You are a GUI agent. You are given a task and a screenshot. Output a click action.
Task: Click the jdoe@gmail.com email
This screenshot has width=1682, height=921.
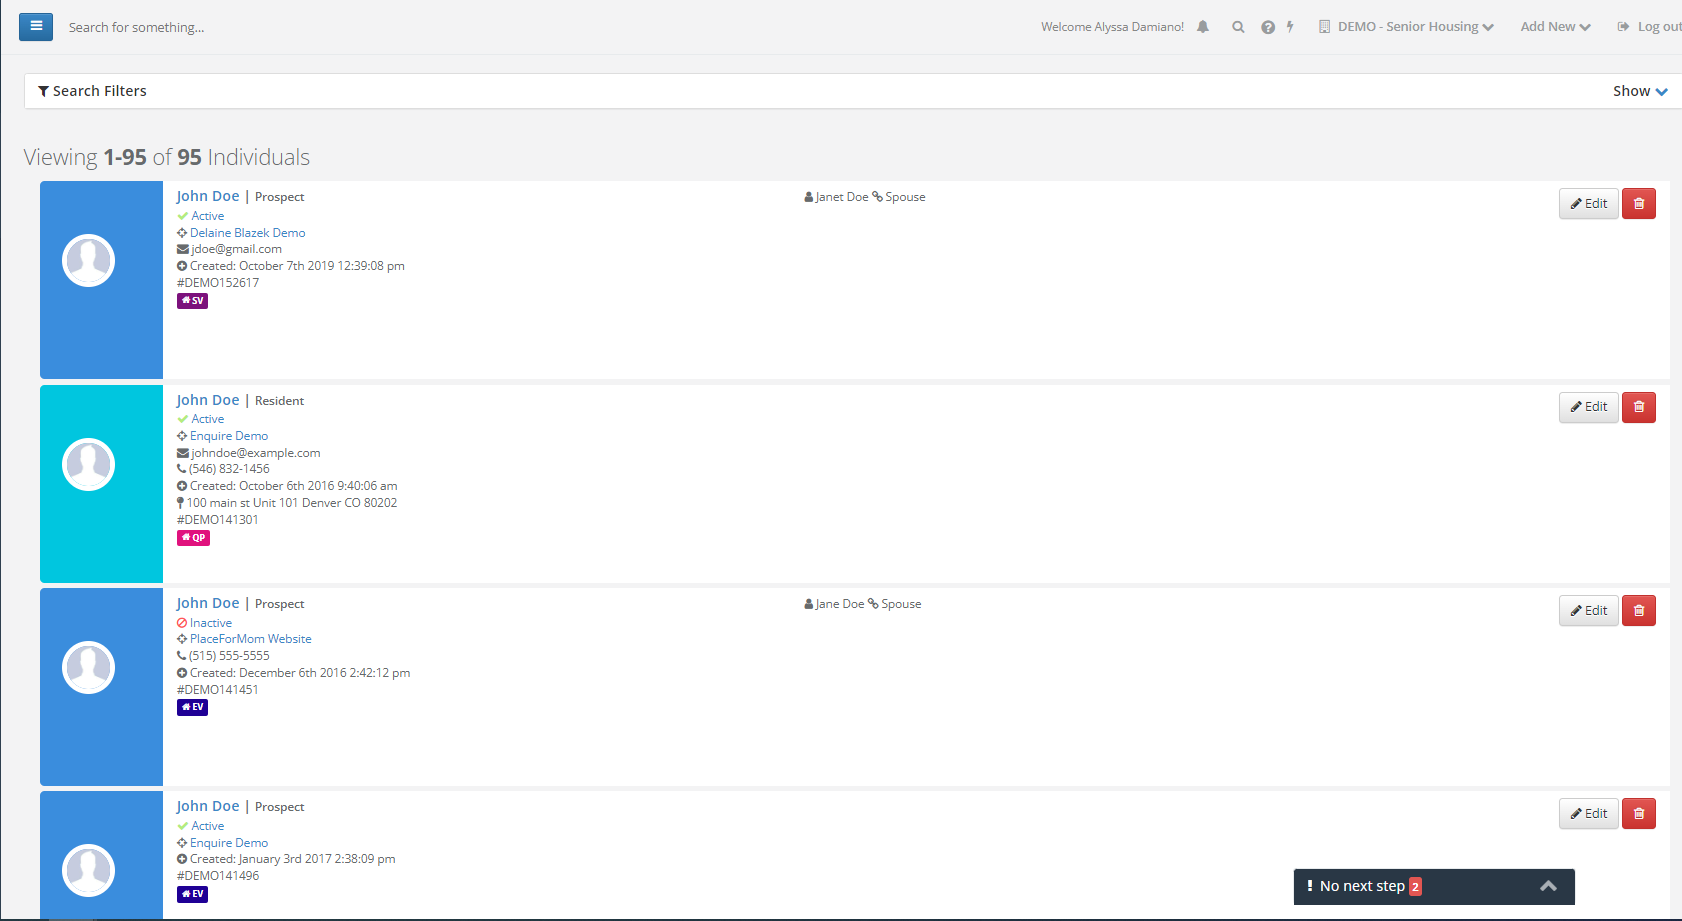coord(236,249)
